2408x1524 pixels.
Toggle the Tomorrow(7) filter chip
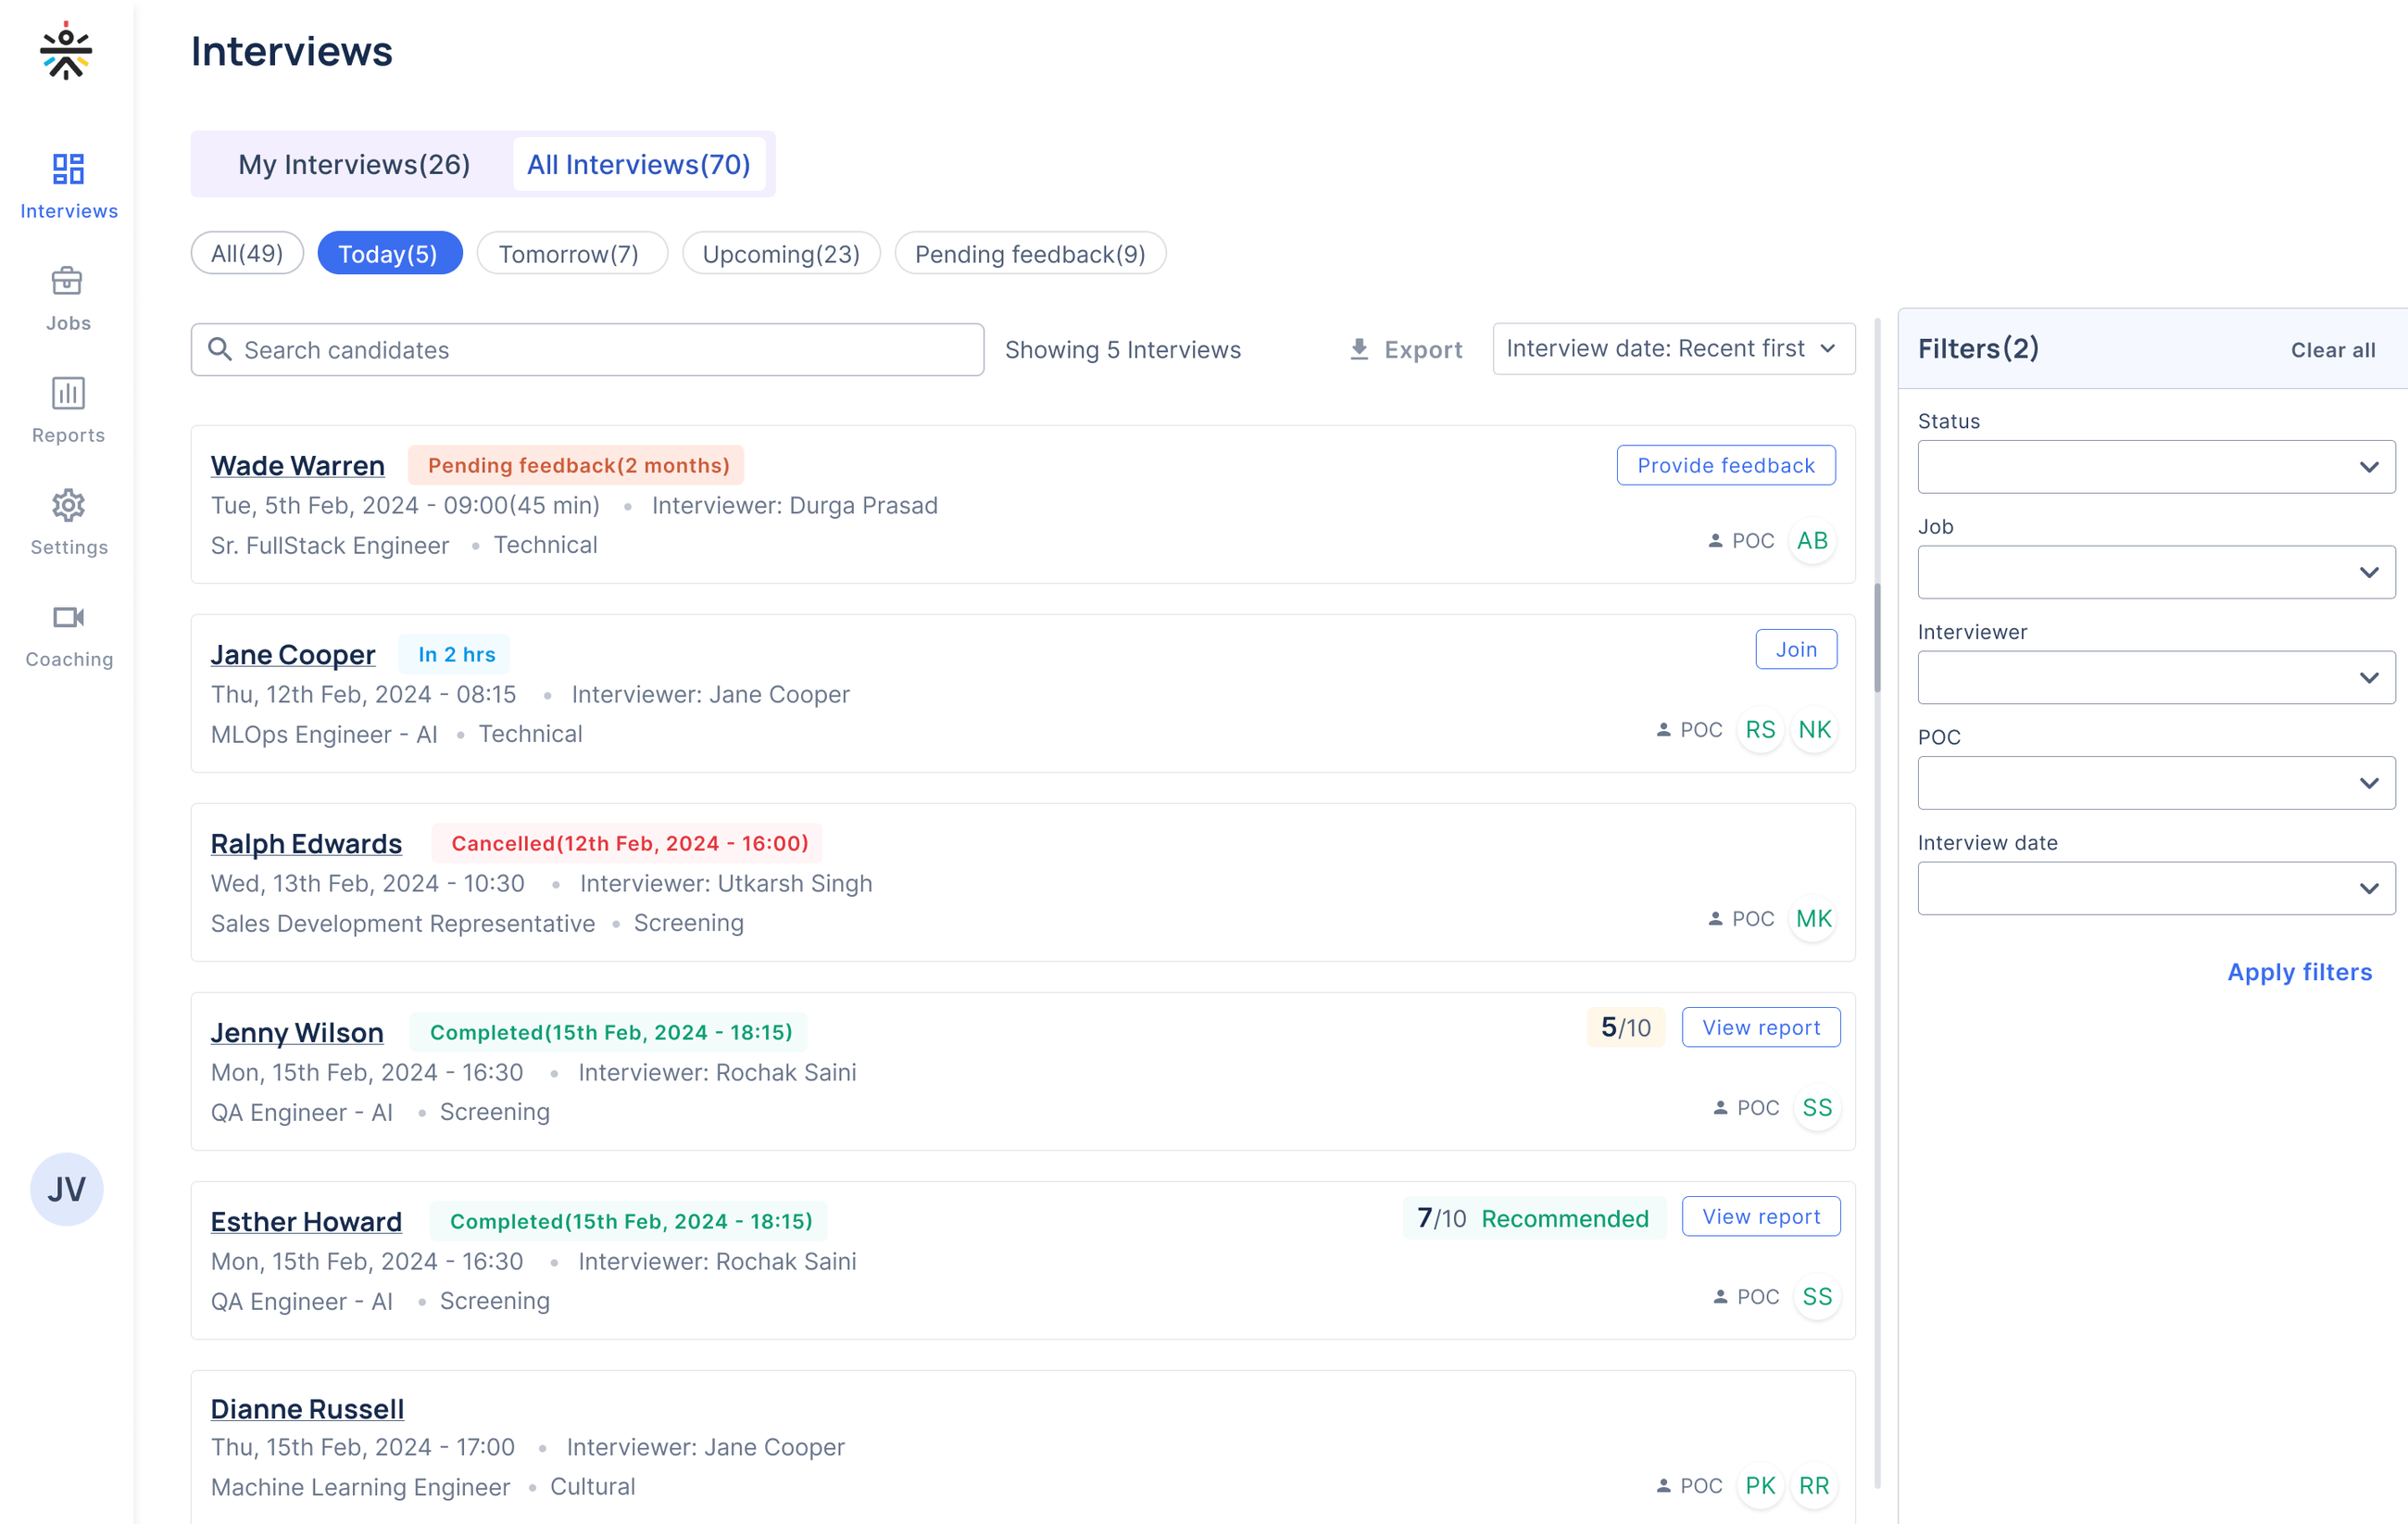click(x=571, y=254)
